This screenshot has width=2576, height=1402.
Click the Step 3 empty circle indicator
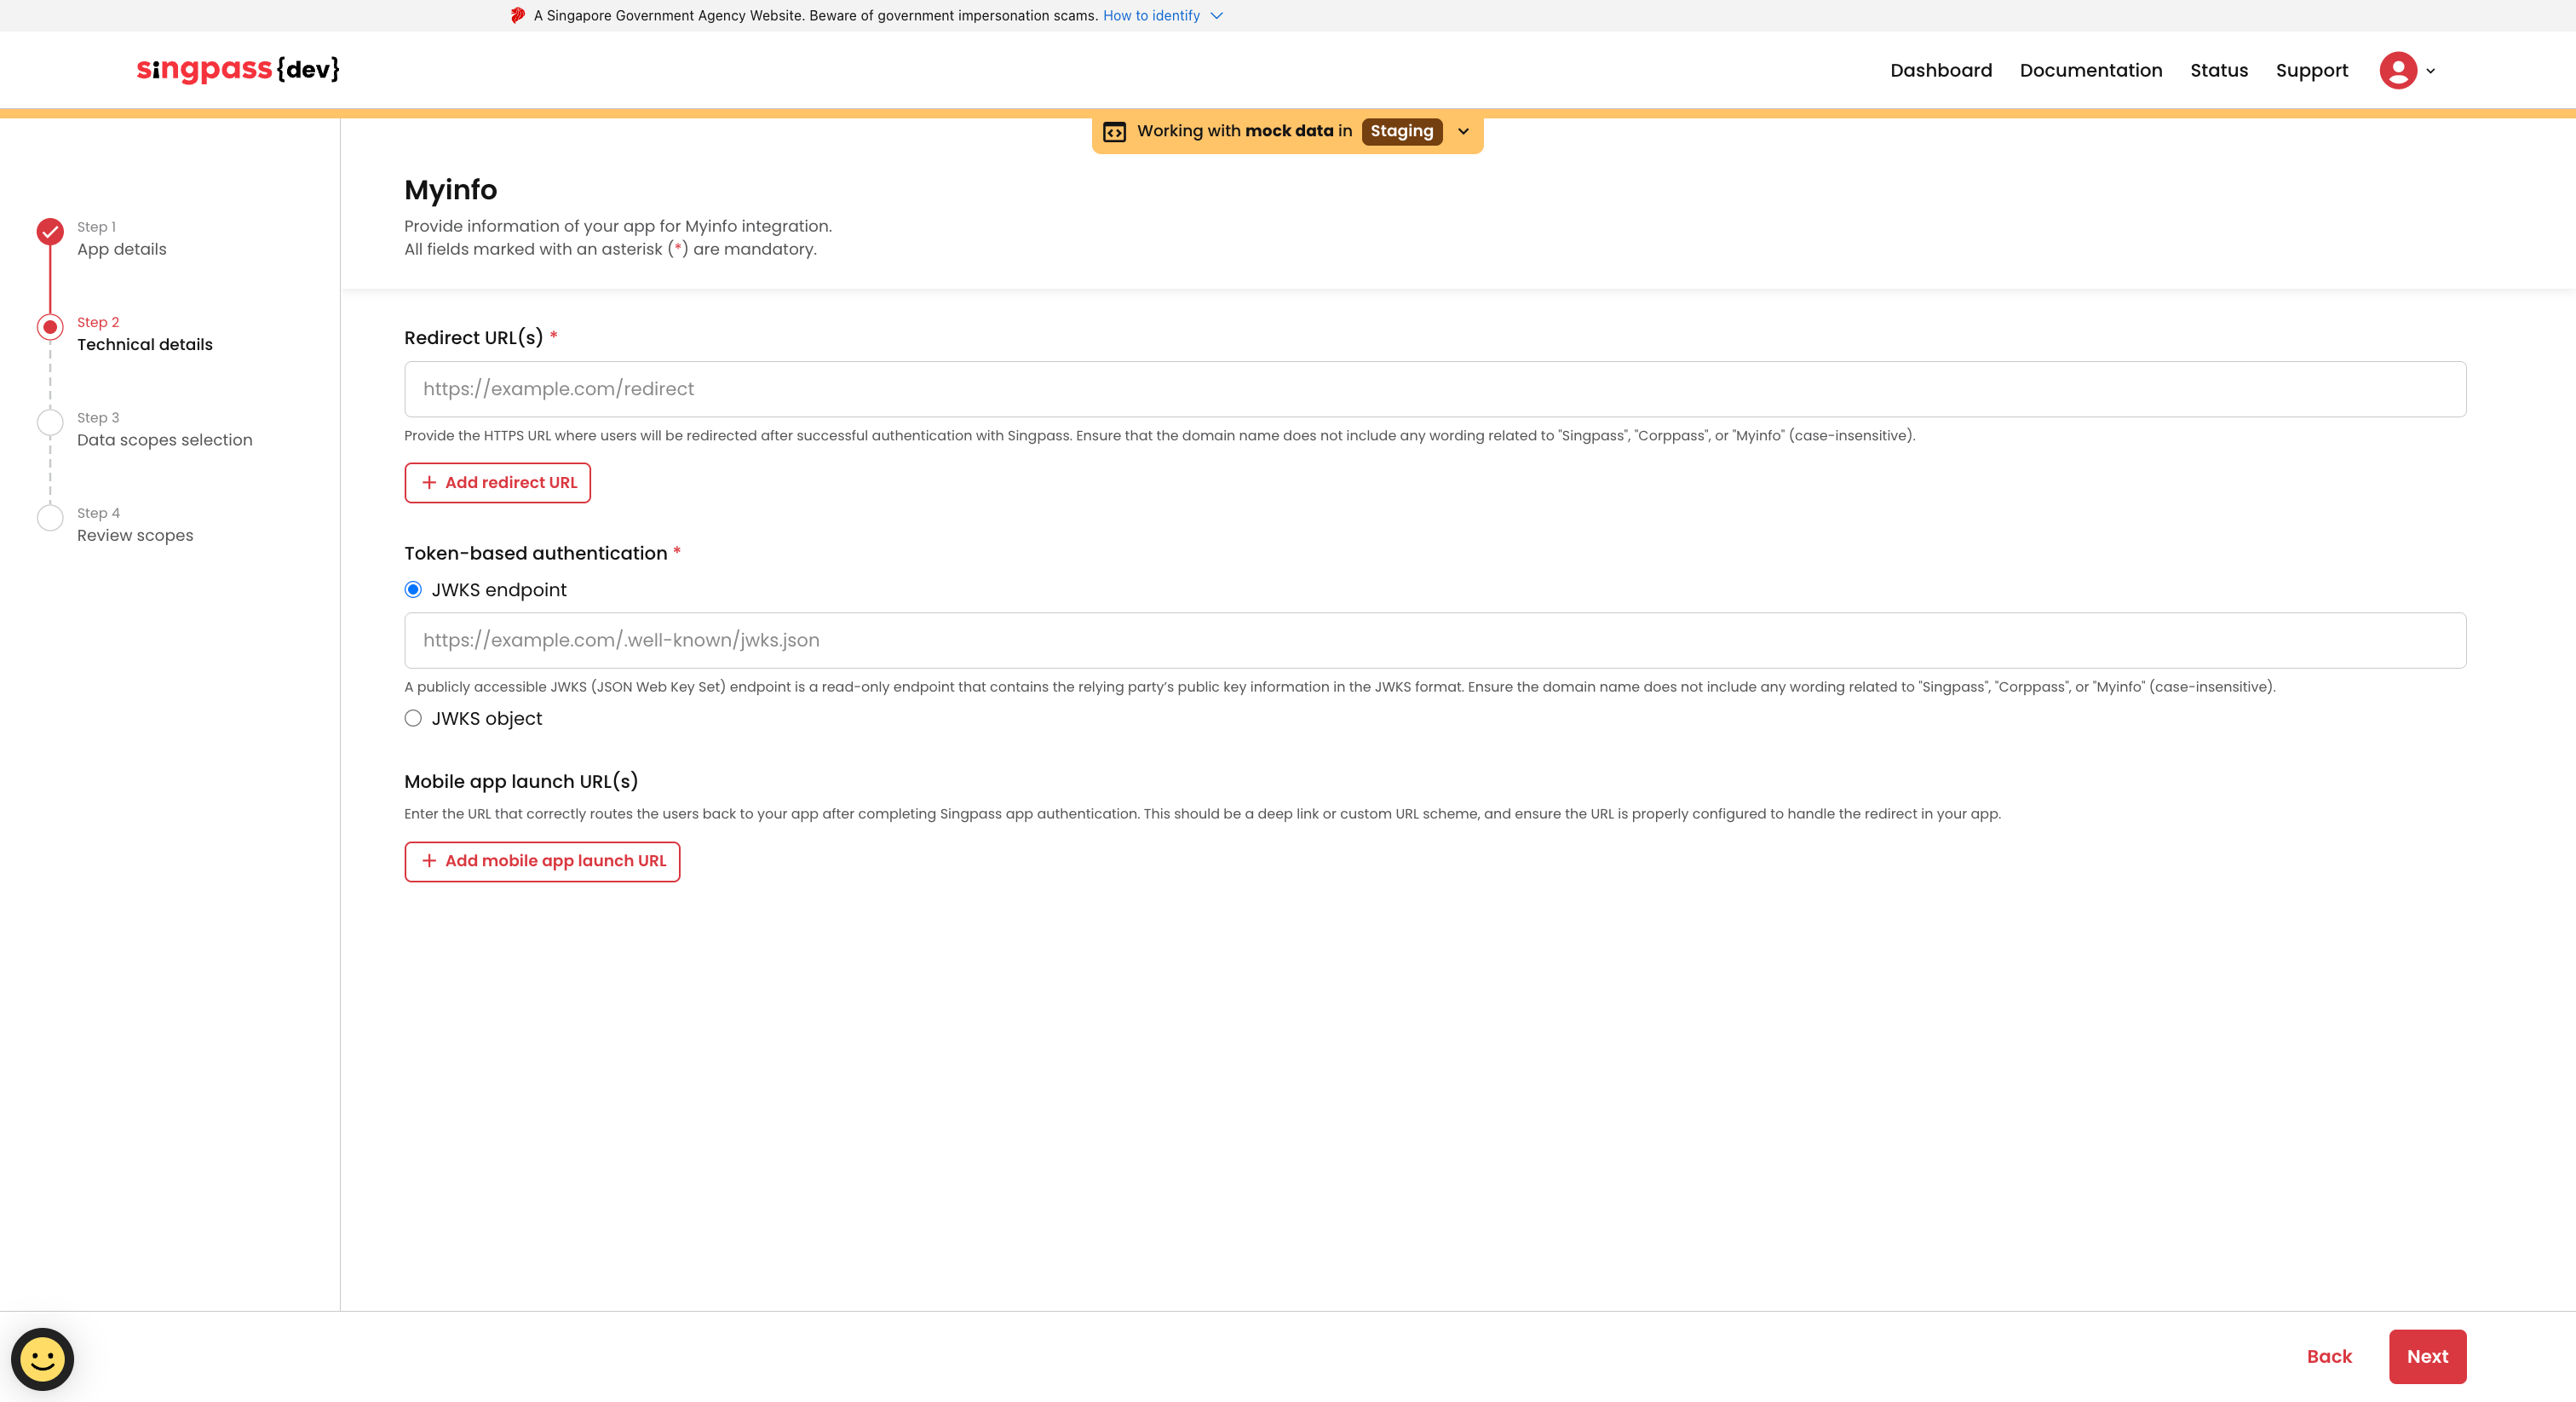pyautogui.click(x=50, y=422)
